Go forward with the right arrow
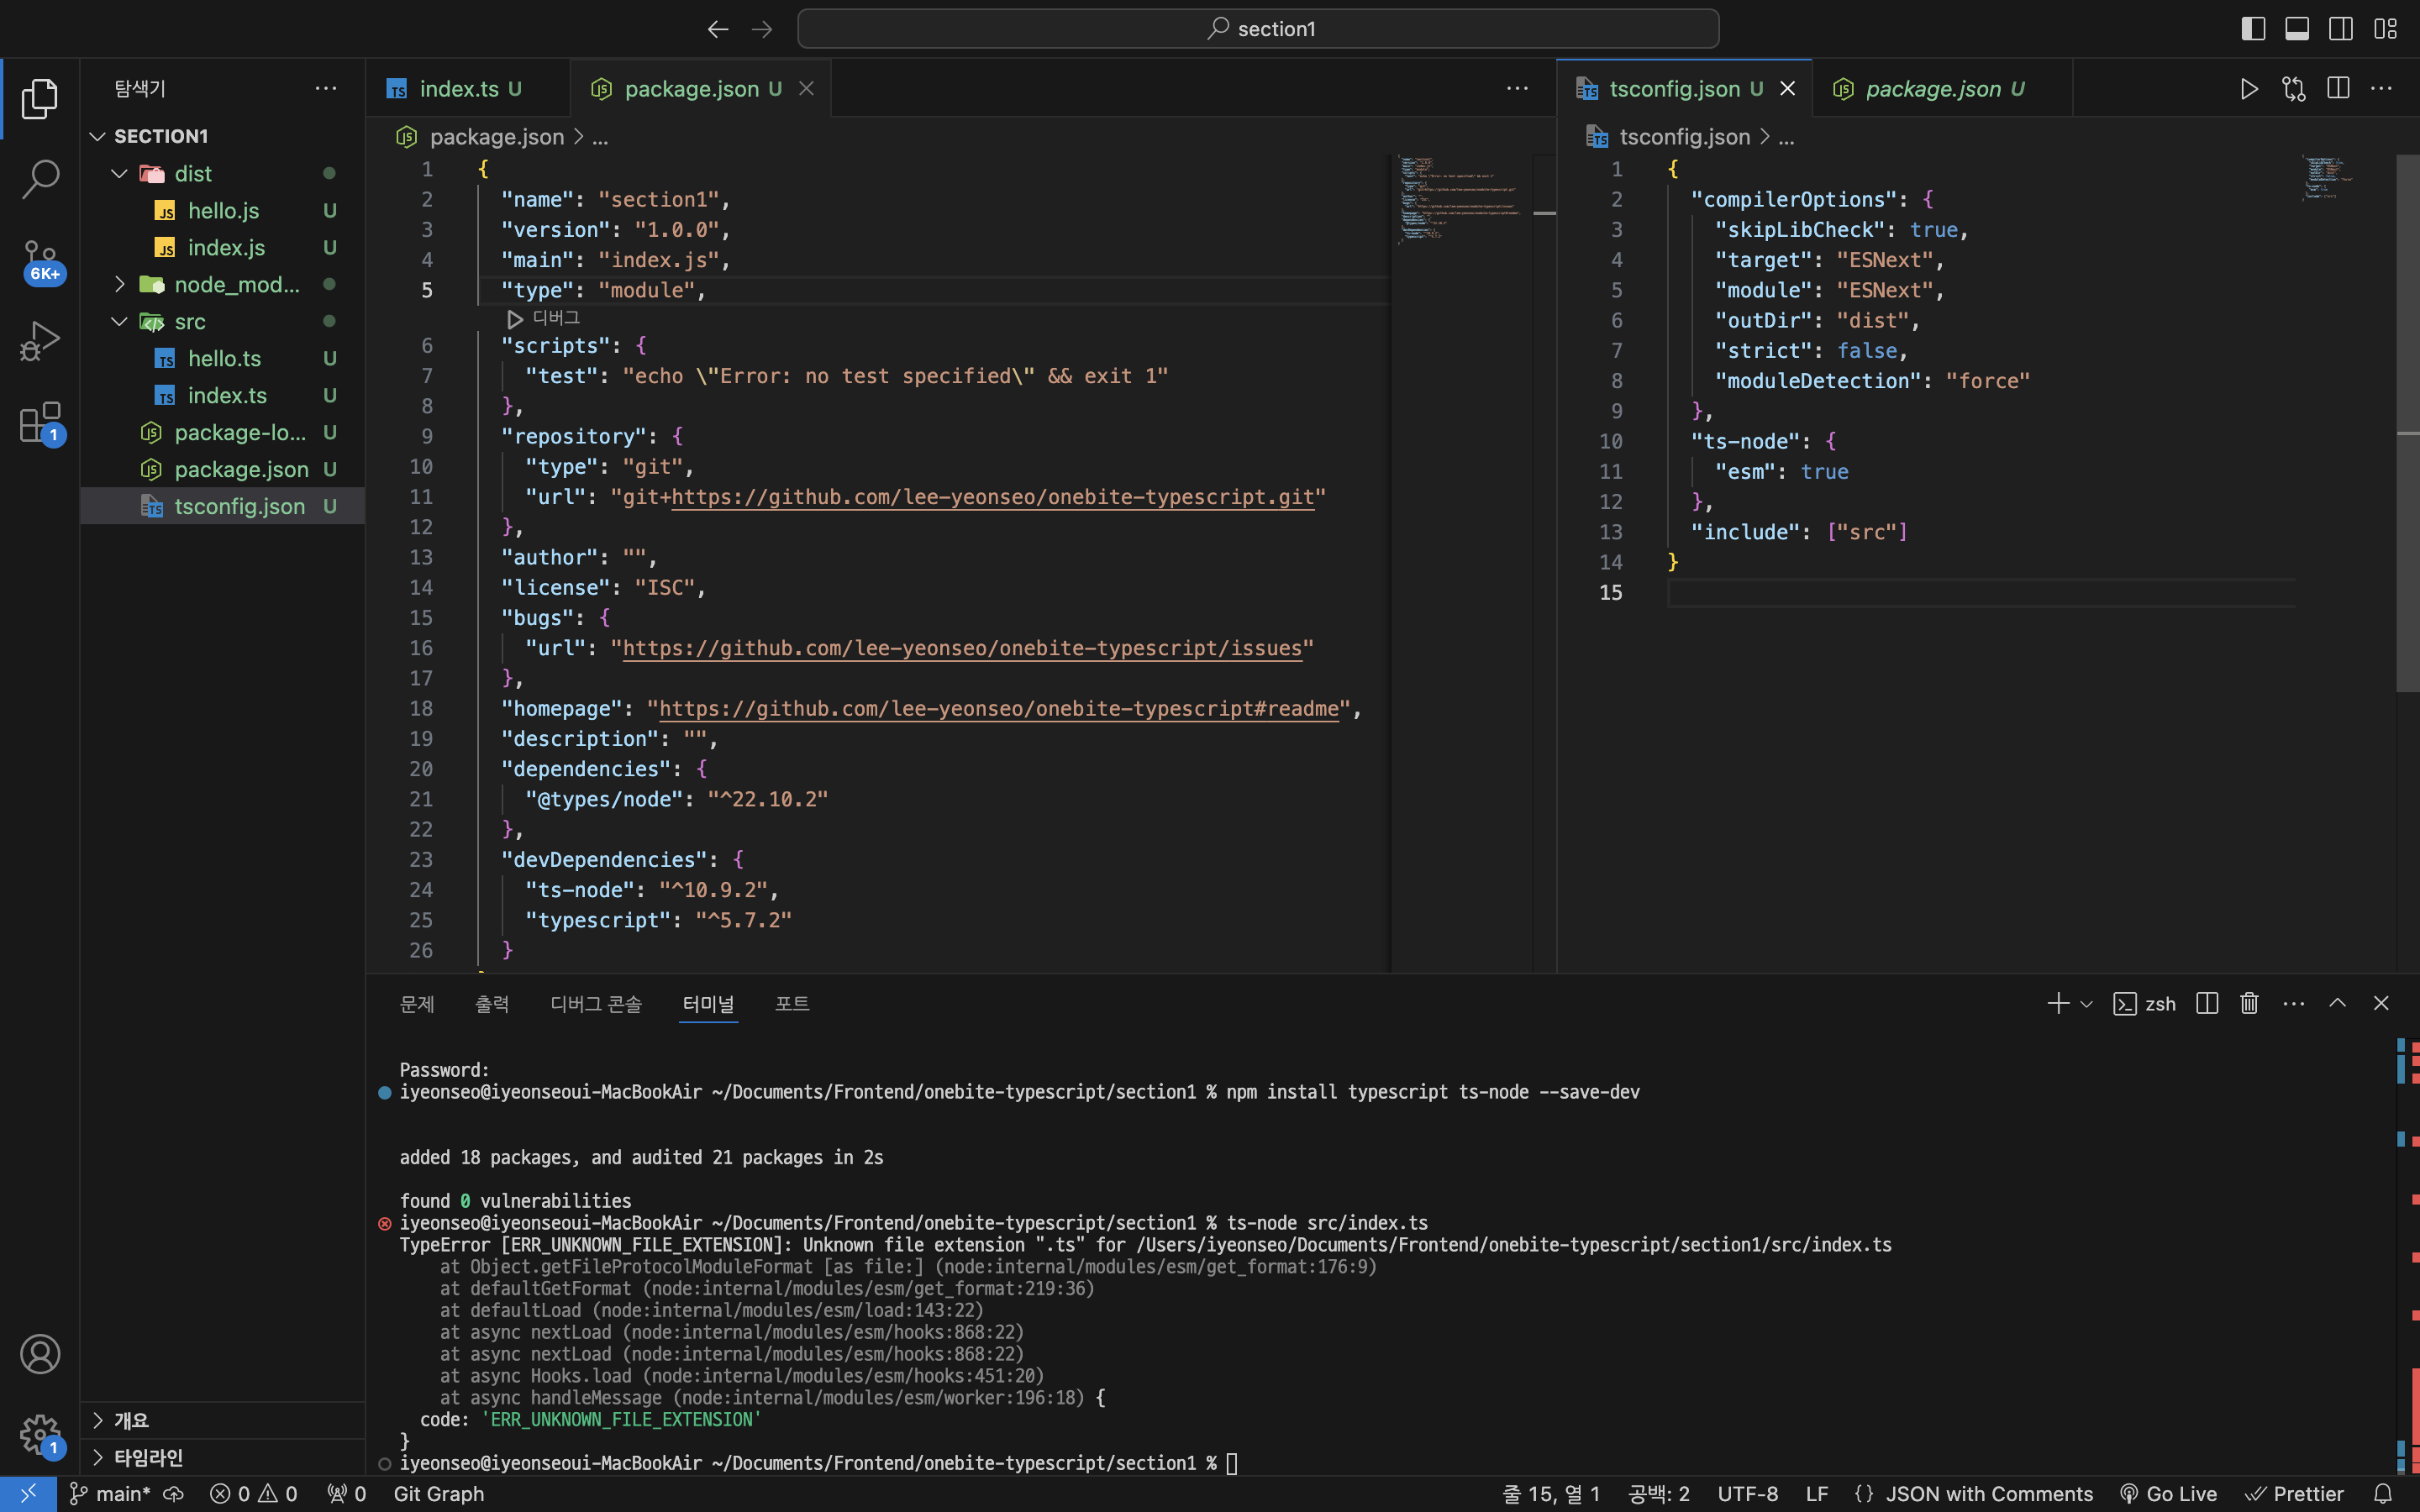Image resolution: width=2420 pixels, height=1512 pixels. [x=762, y=29]
